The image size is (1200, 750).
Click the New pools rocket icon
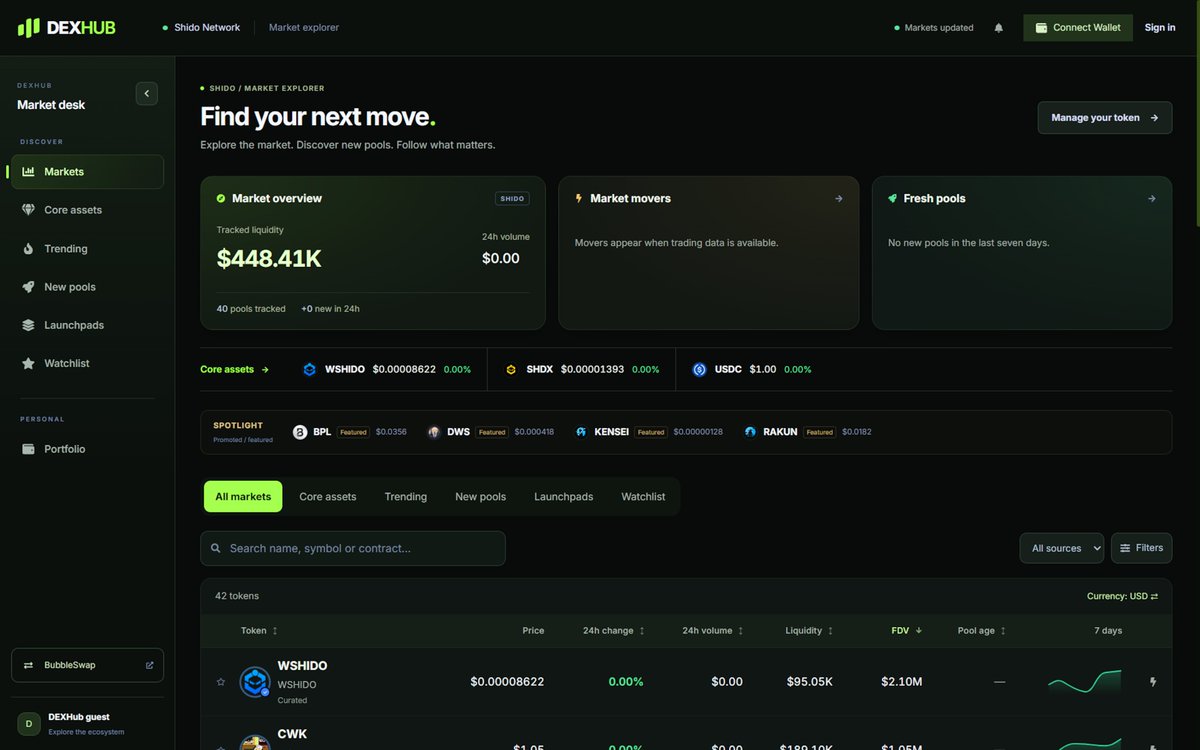28,287
